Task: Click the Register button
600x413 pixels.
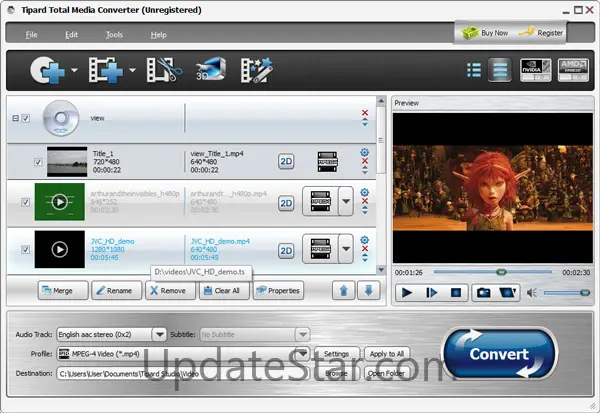Action: [541, 33]
